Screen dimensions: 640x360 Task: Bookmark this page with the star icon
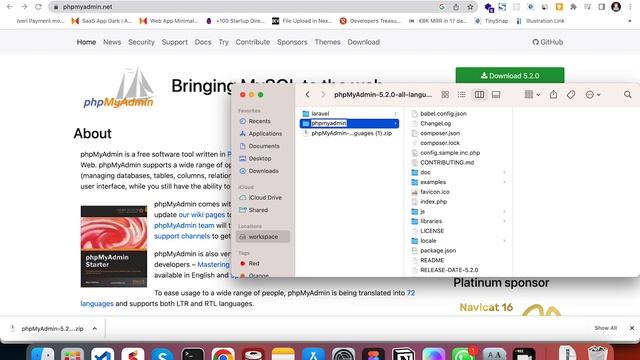coord(470,7)
